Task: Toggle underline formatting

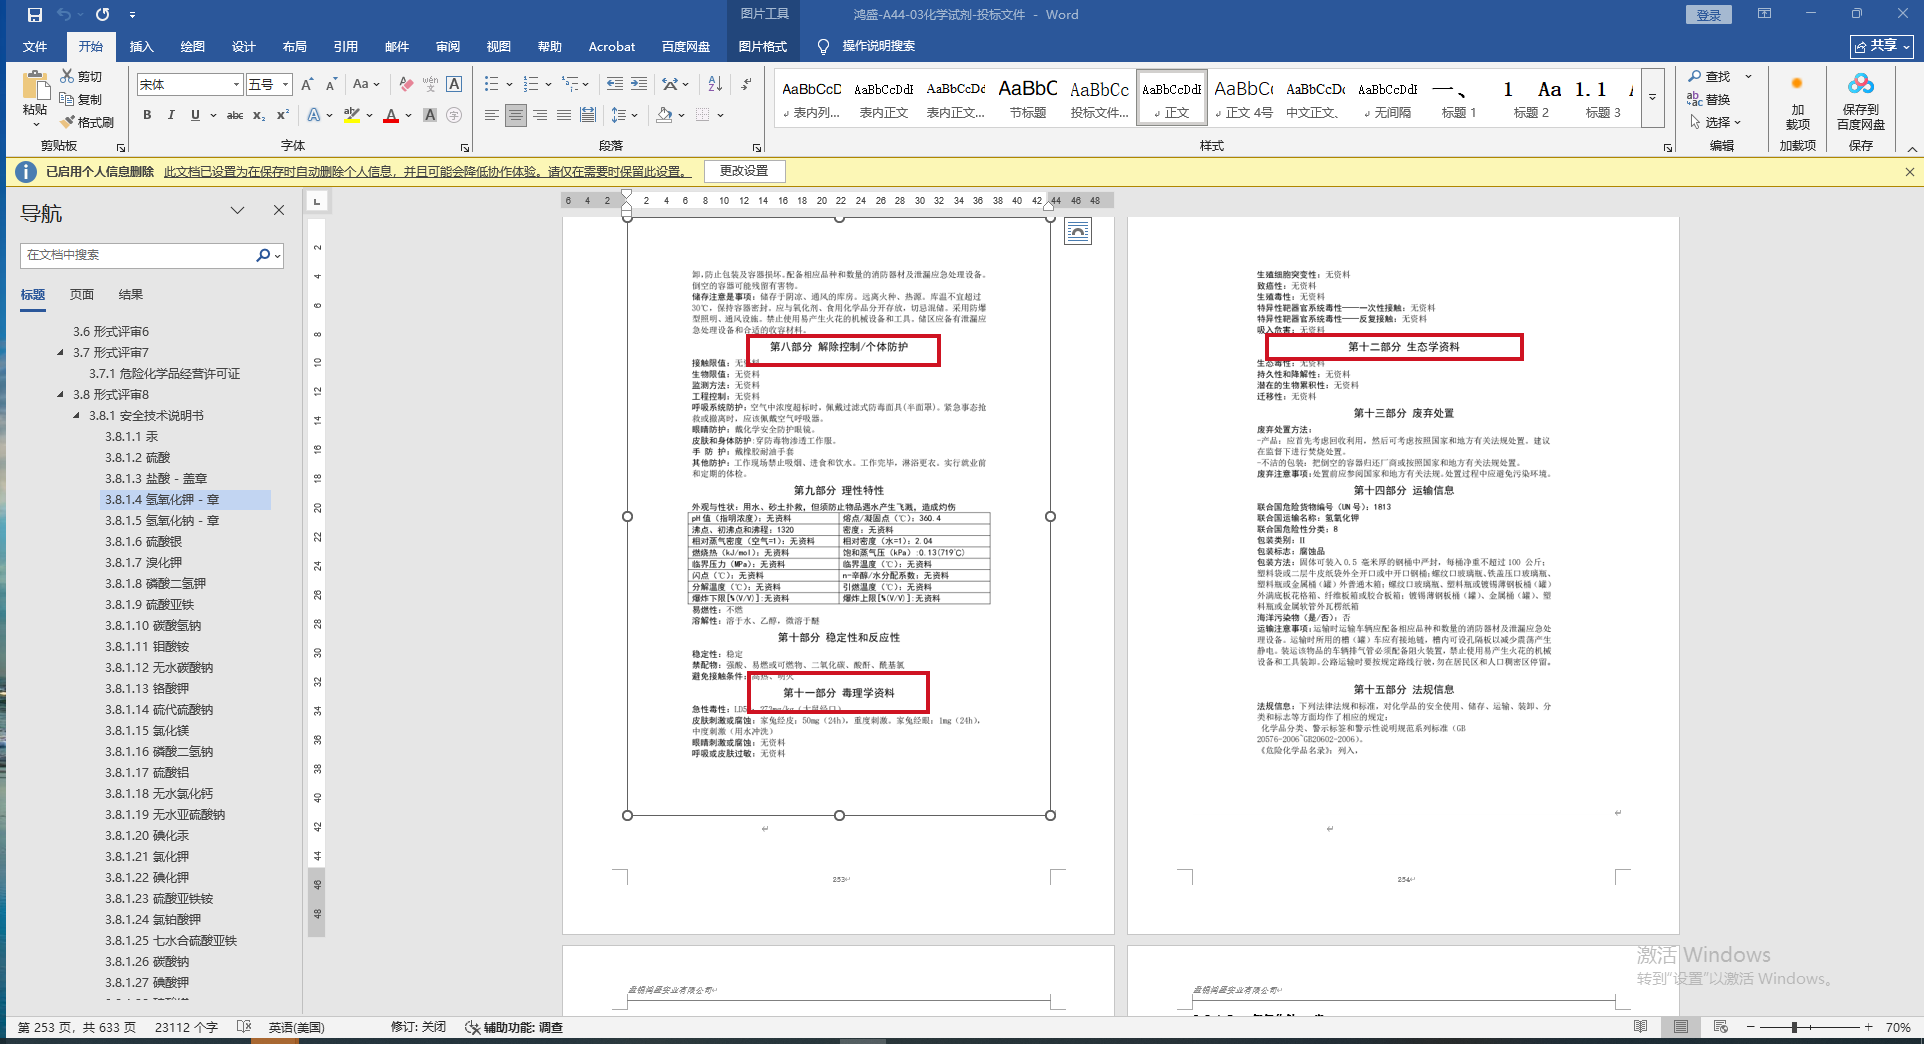Action: [x=195, y=115]
